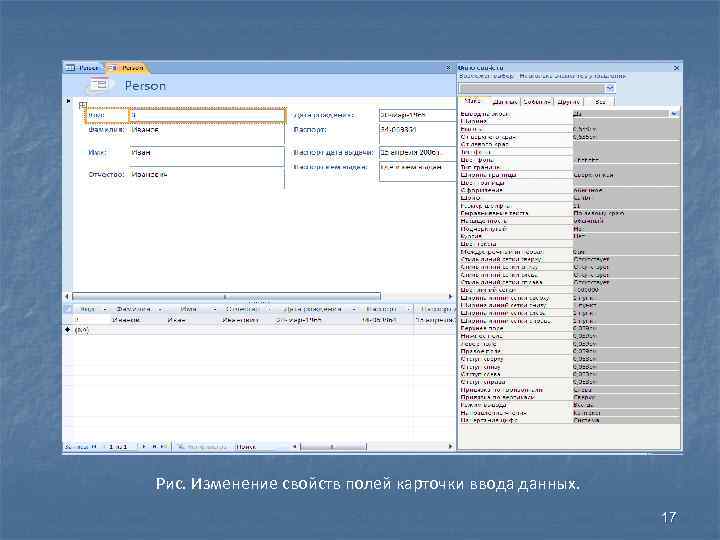Switch to the События properties tab

537,102
